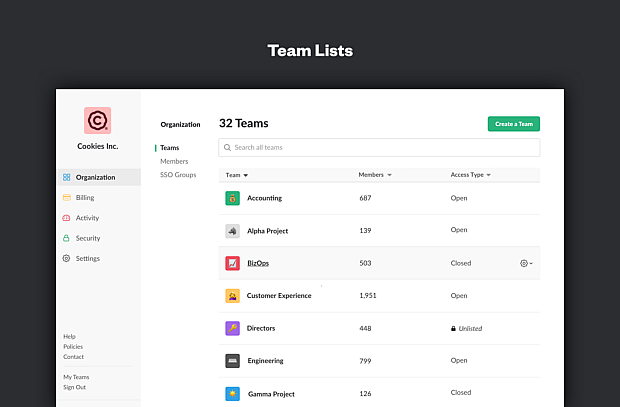Click the Alpha Project team name
The height and width of the screenshot is (407, 620).
[x=268, y=231]
